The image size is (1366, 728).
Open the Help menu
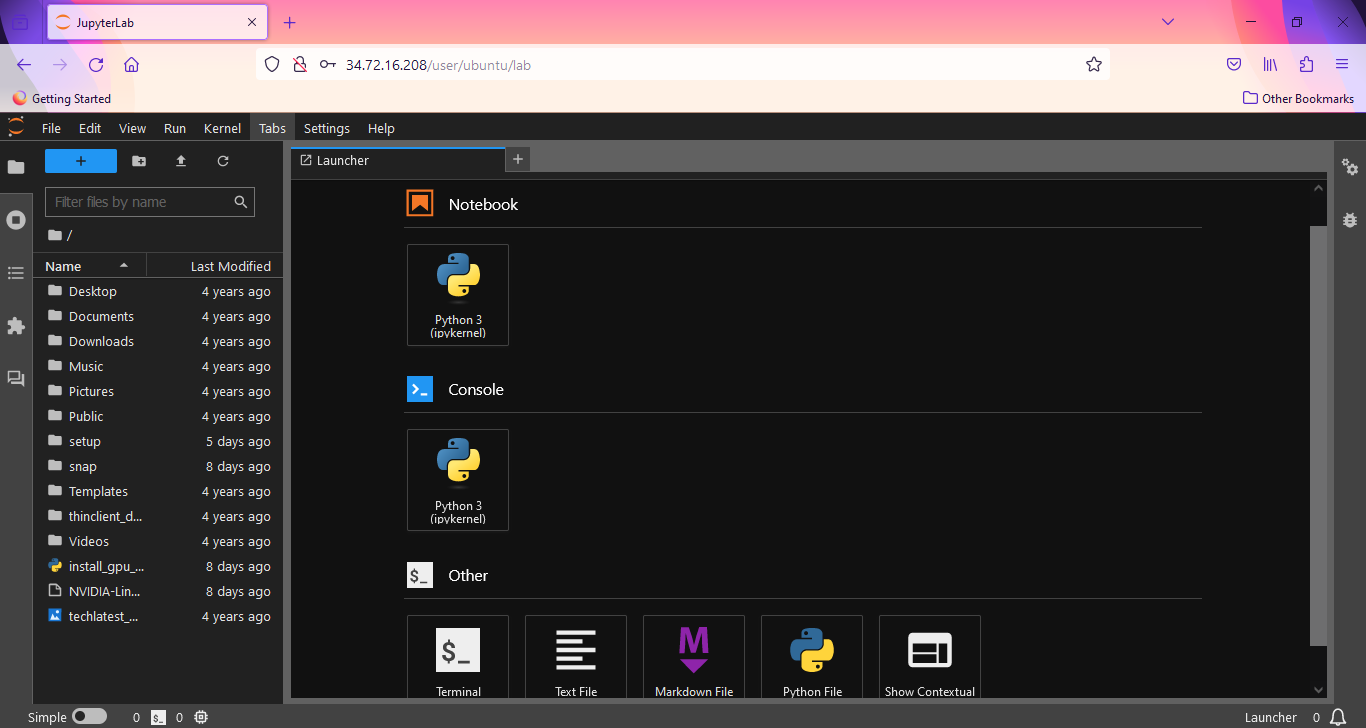pyautogui.click(x=381, y=128)
